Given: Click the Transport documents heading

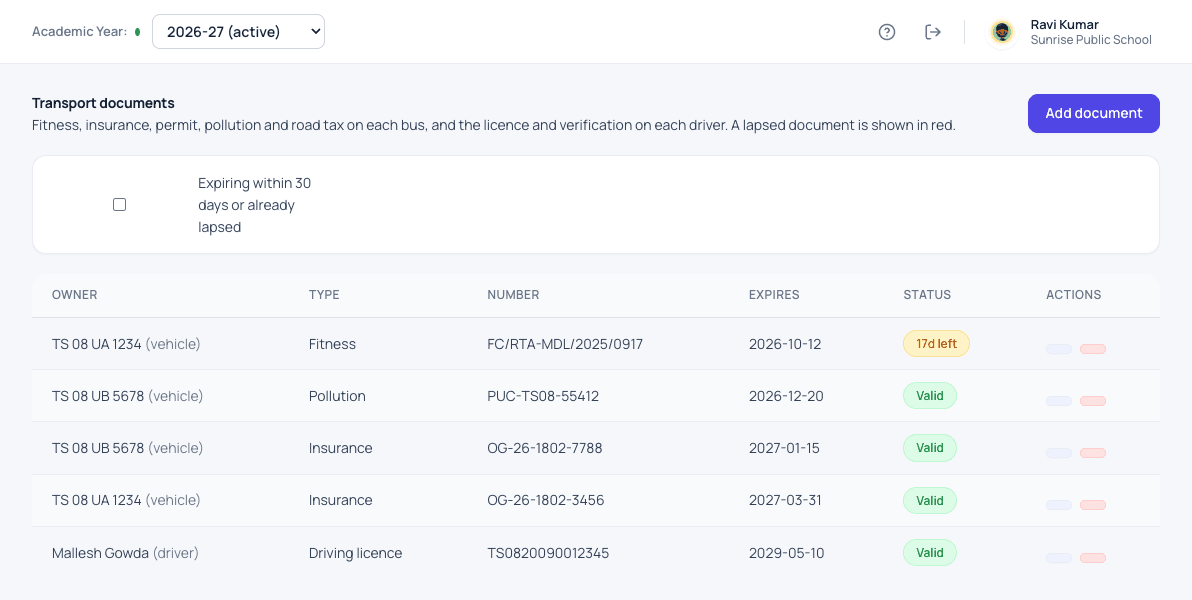Looking at the screenshot, I should point(103,103).
